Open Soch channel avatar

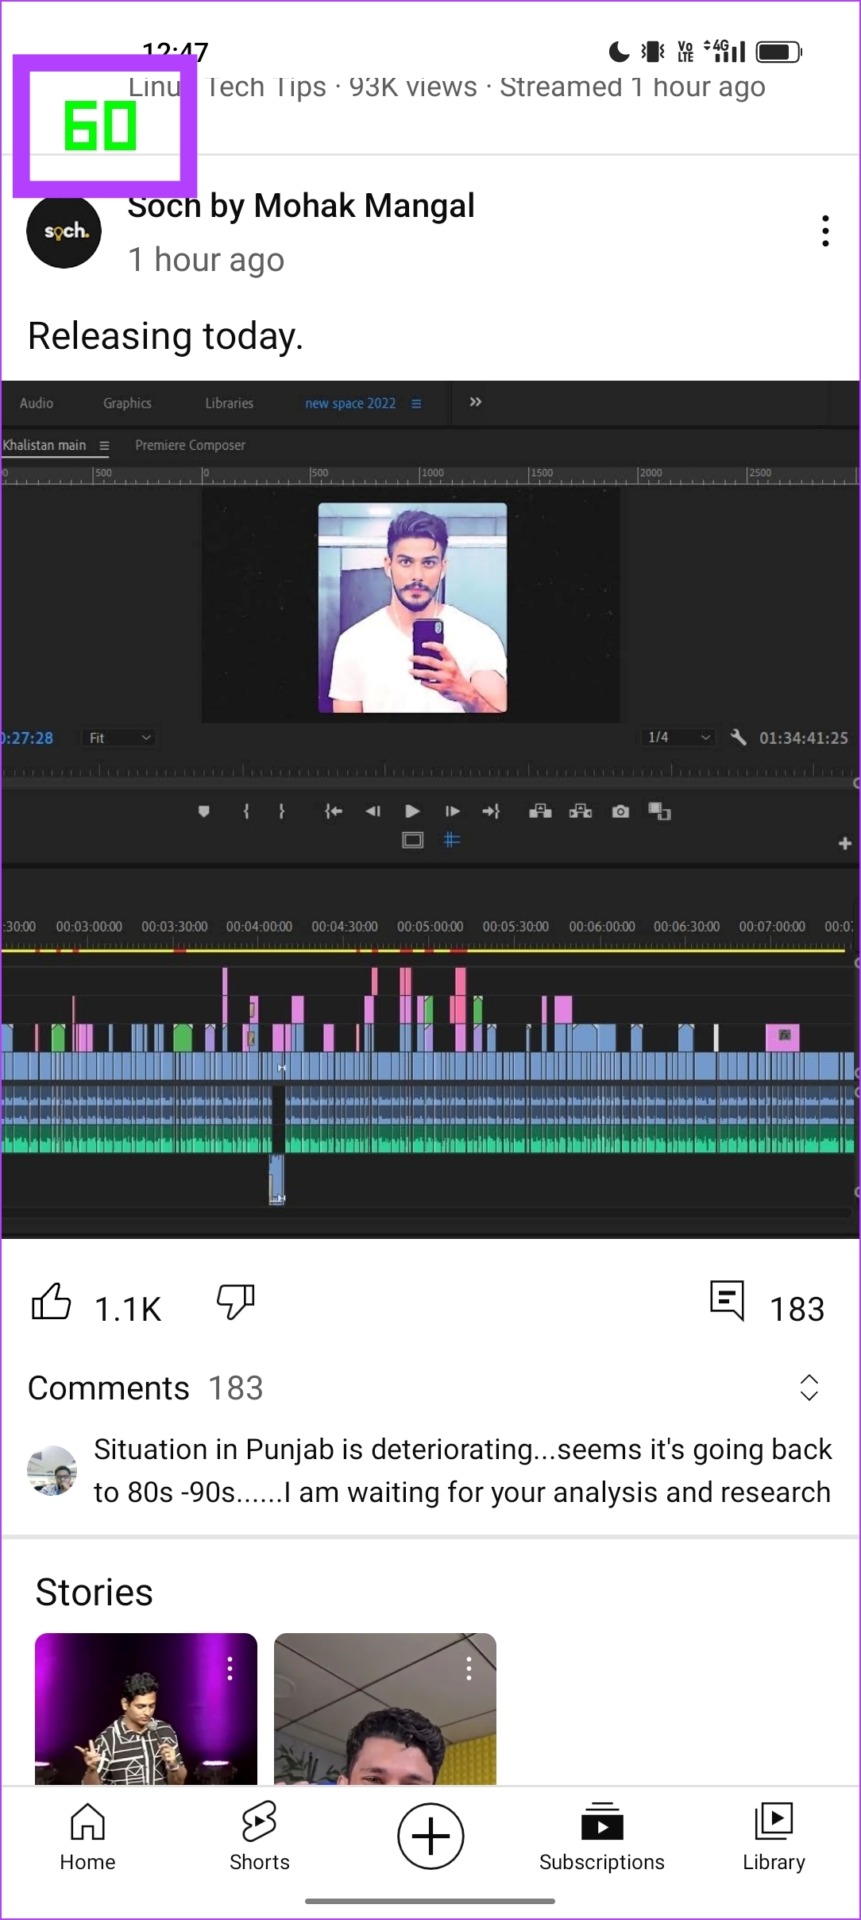(64, 231)
